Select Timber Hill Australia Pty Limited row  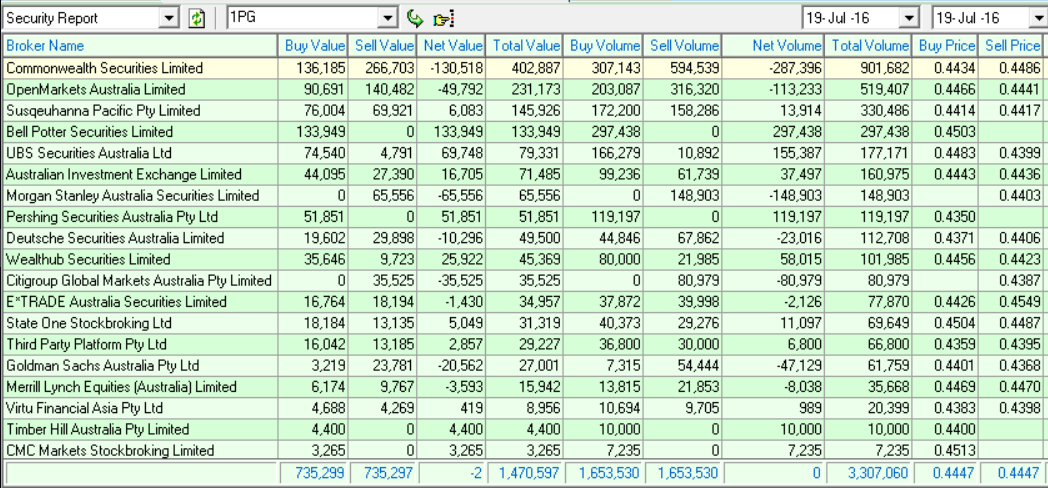(x=524, y=430)
